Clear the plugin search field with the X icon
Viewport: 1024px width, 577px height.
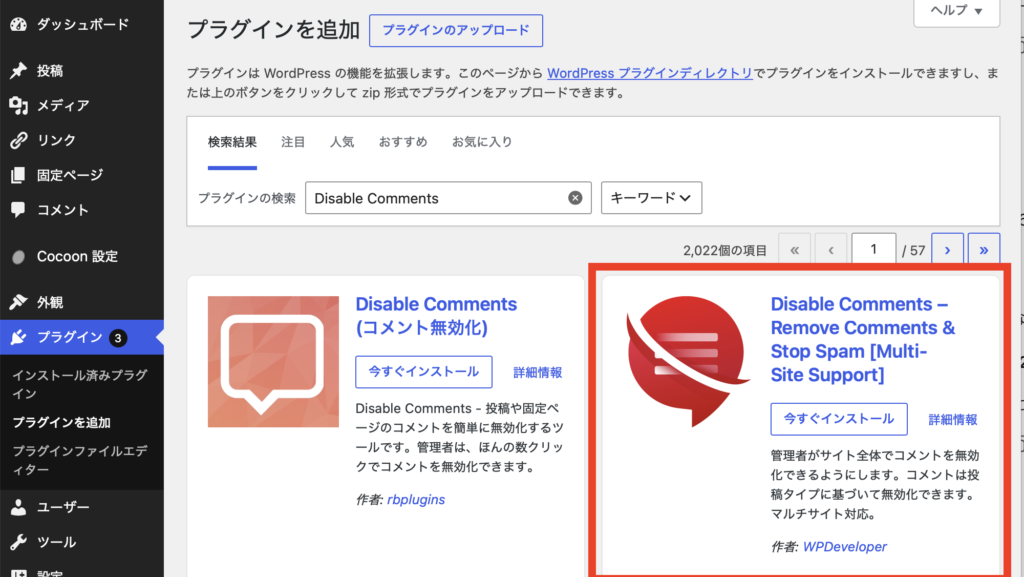click(575, 198)
